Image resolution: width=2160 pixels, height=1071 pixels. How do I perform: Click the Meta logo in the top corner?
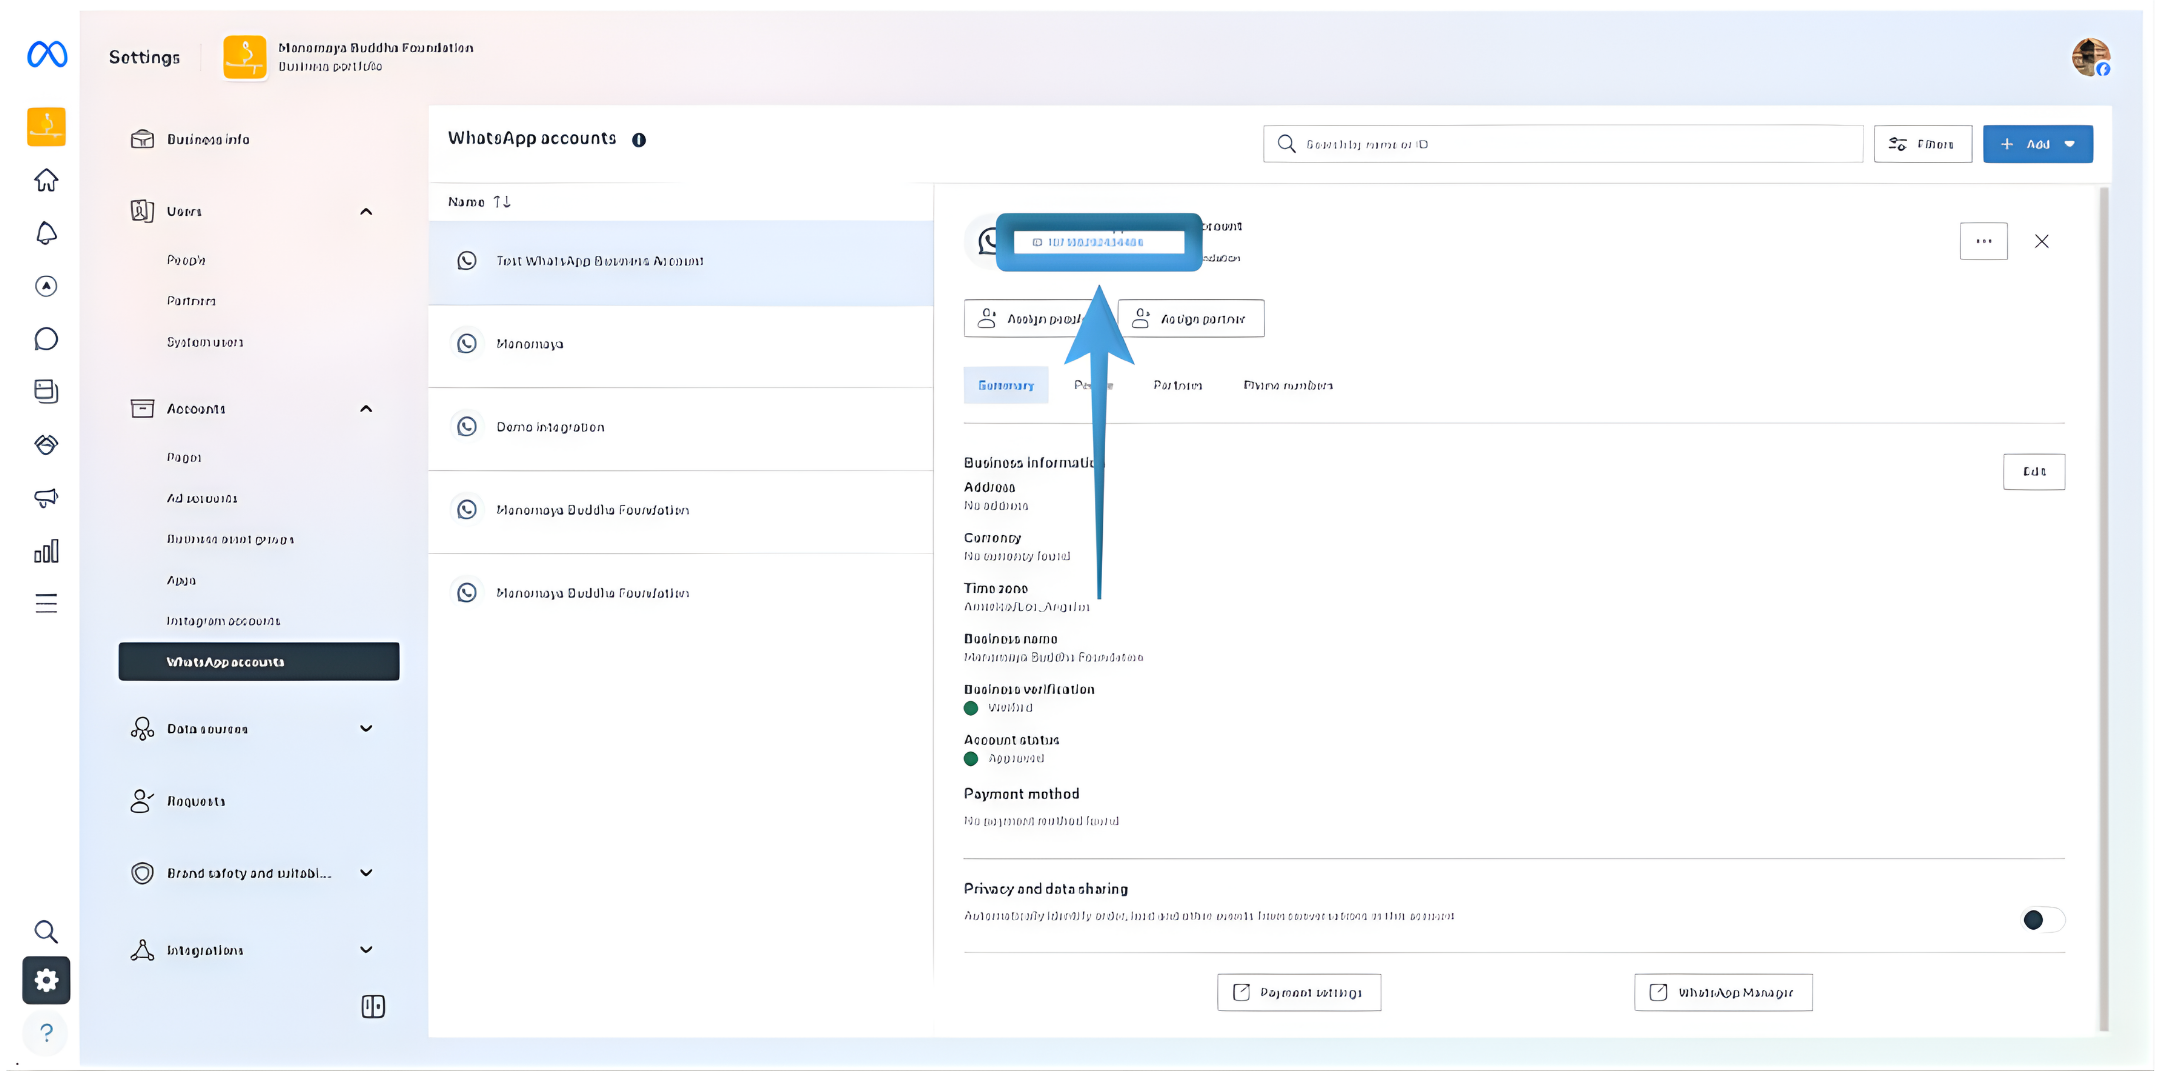pyautogui.click(x=46, y=55)
